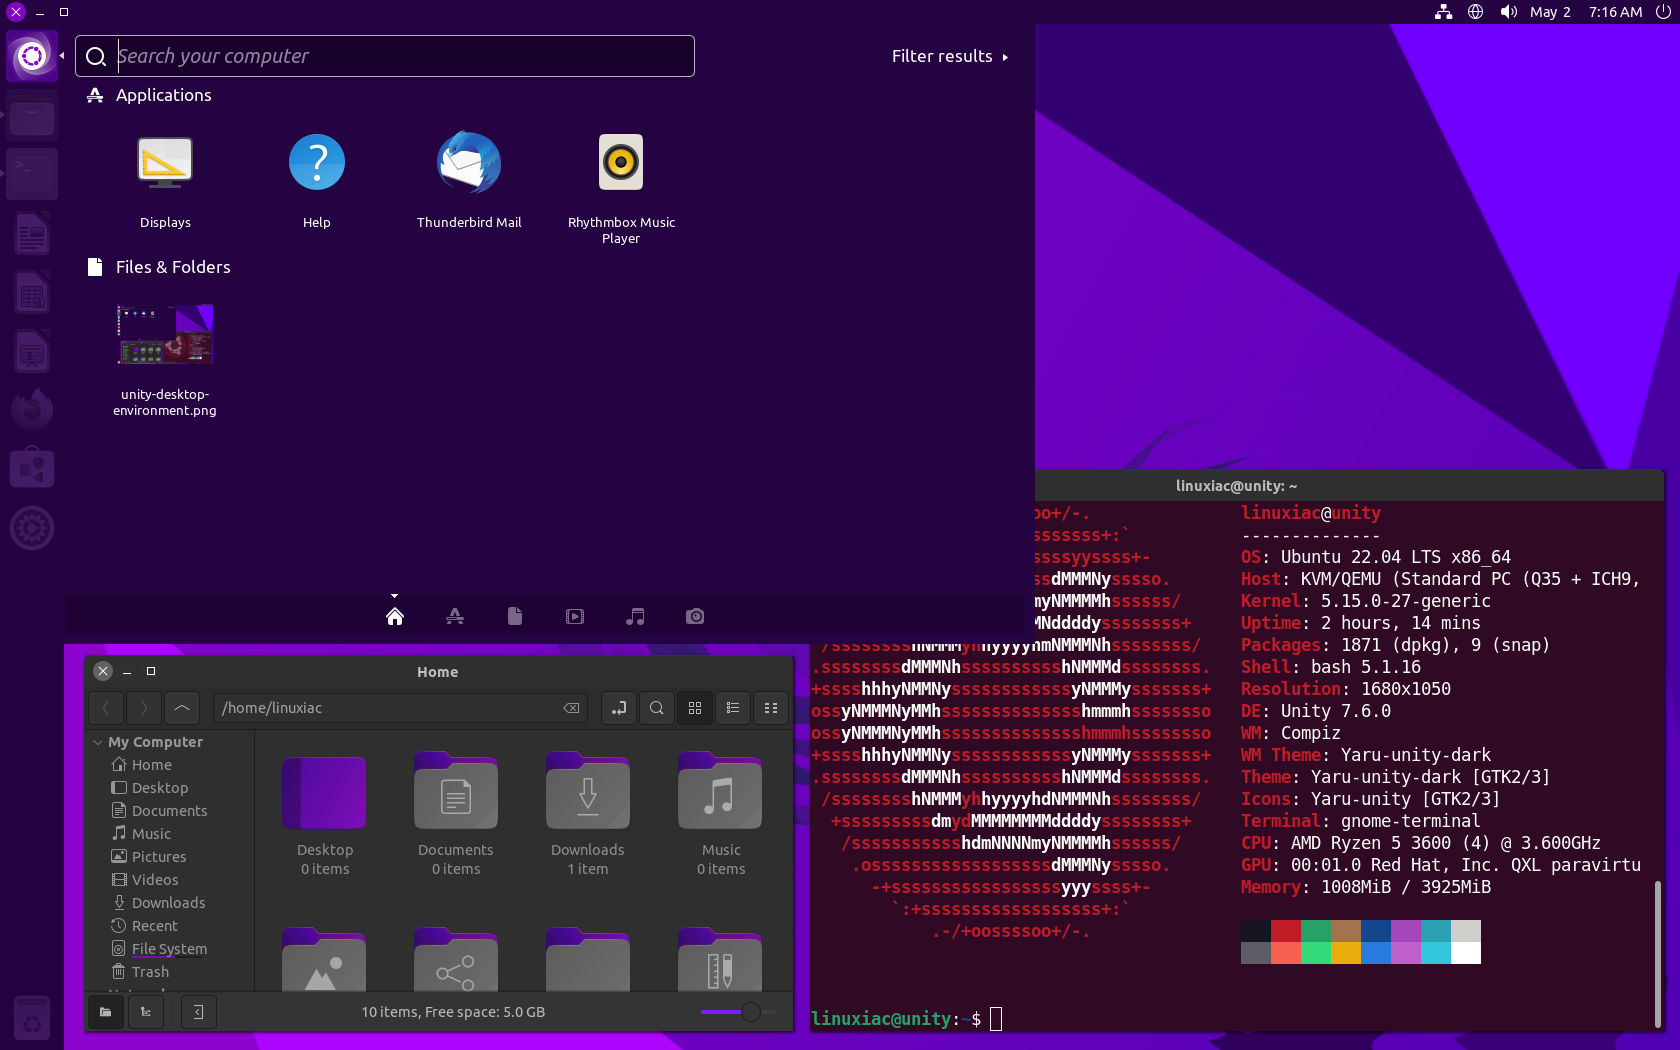Go forward in the Home file manager
Viewport: 1680px width, 1050px height.
(x=143, y=708)
